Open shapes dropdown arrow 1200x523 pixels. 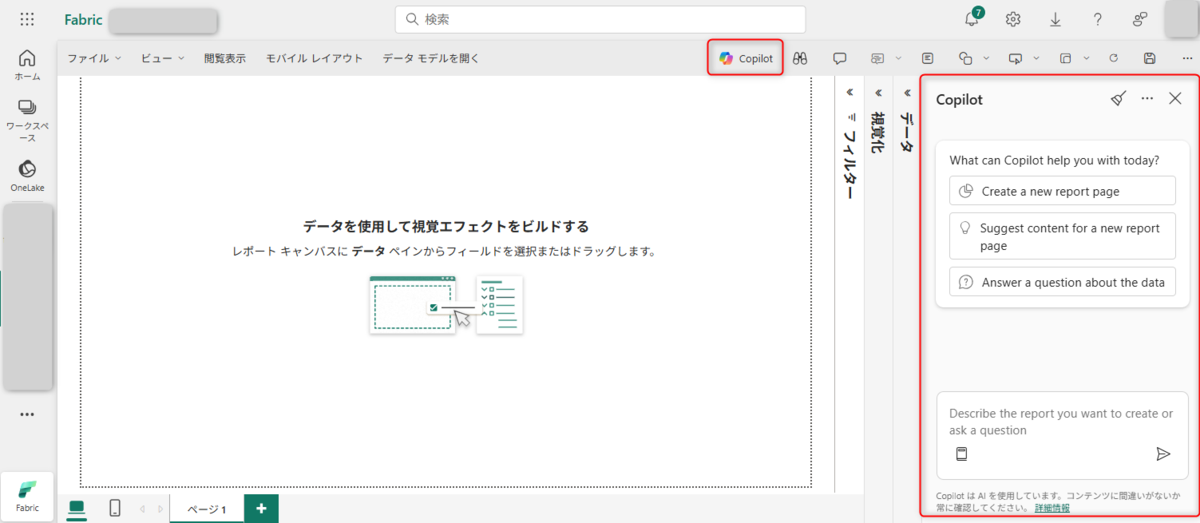click(x=986, y=58)
